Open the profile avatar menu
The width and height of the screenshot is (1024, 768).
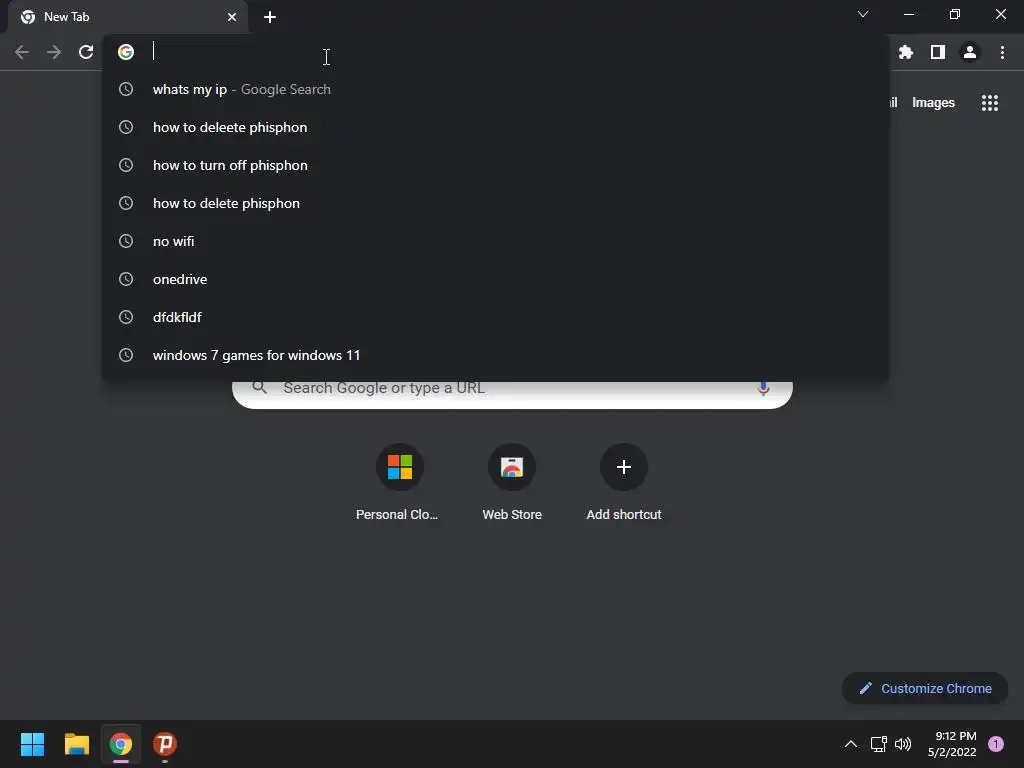pos(970,52)
